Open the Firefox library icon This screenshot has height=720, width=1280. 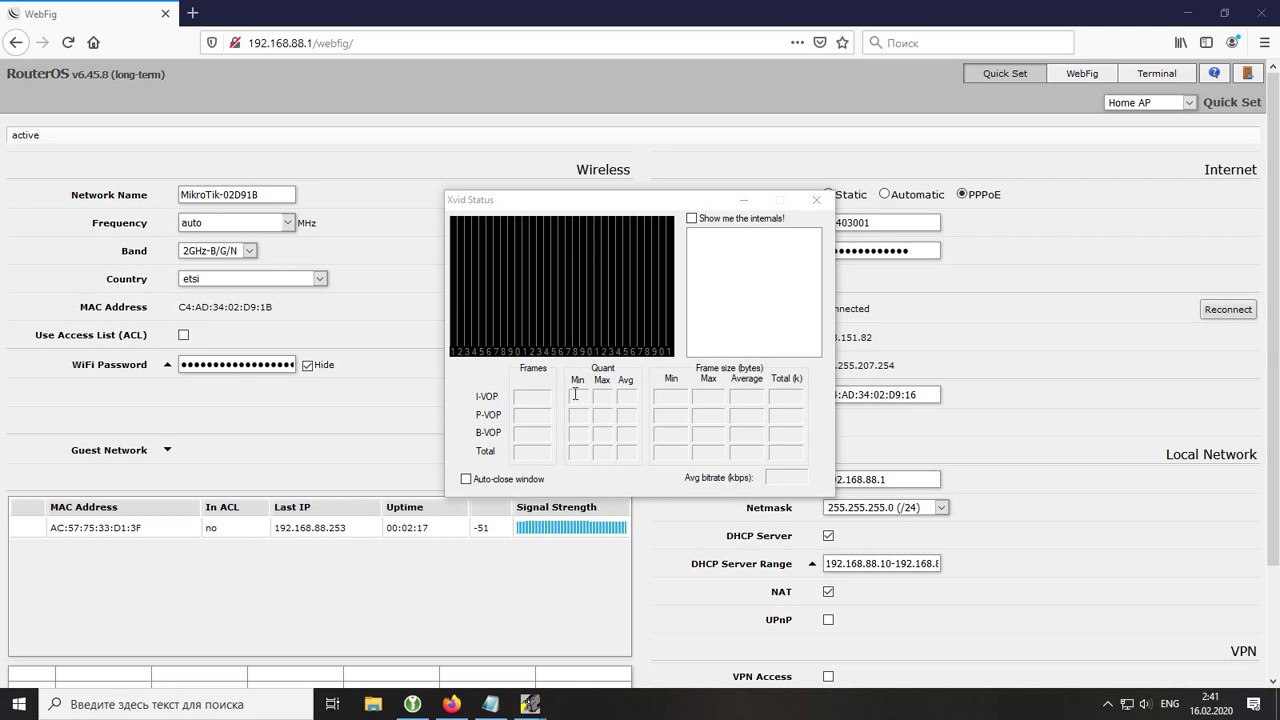tap(1181, 43)
